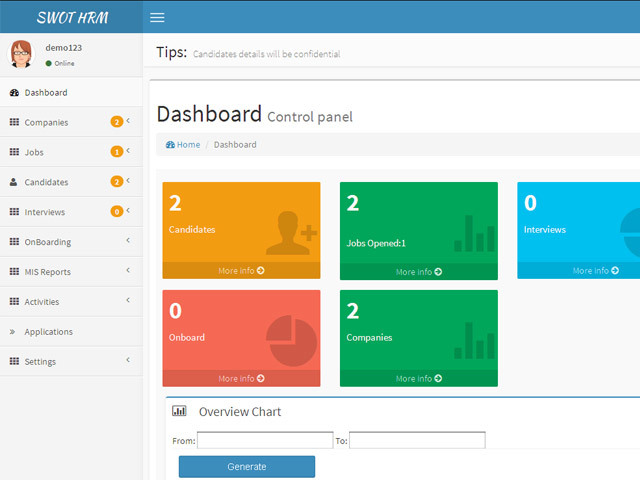Open the Candidates menu item
This screenshot has height=480, width=640.
(71, 182)
